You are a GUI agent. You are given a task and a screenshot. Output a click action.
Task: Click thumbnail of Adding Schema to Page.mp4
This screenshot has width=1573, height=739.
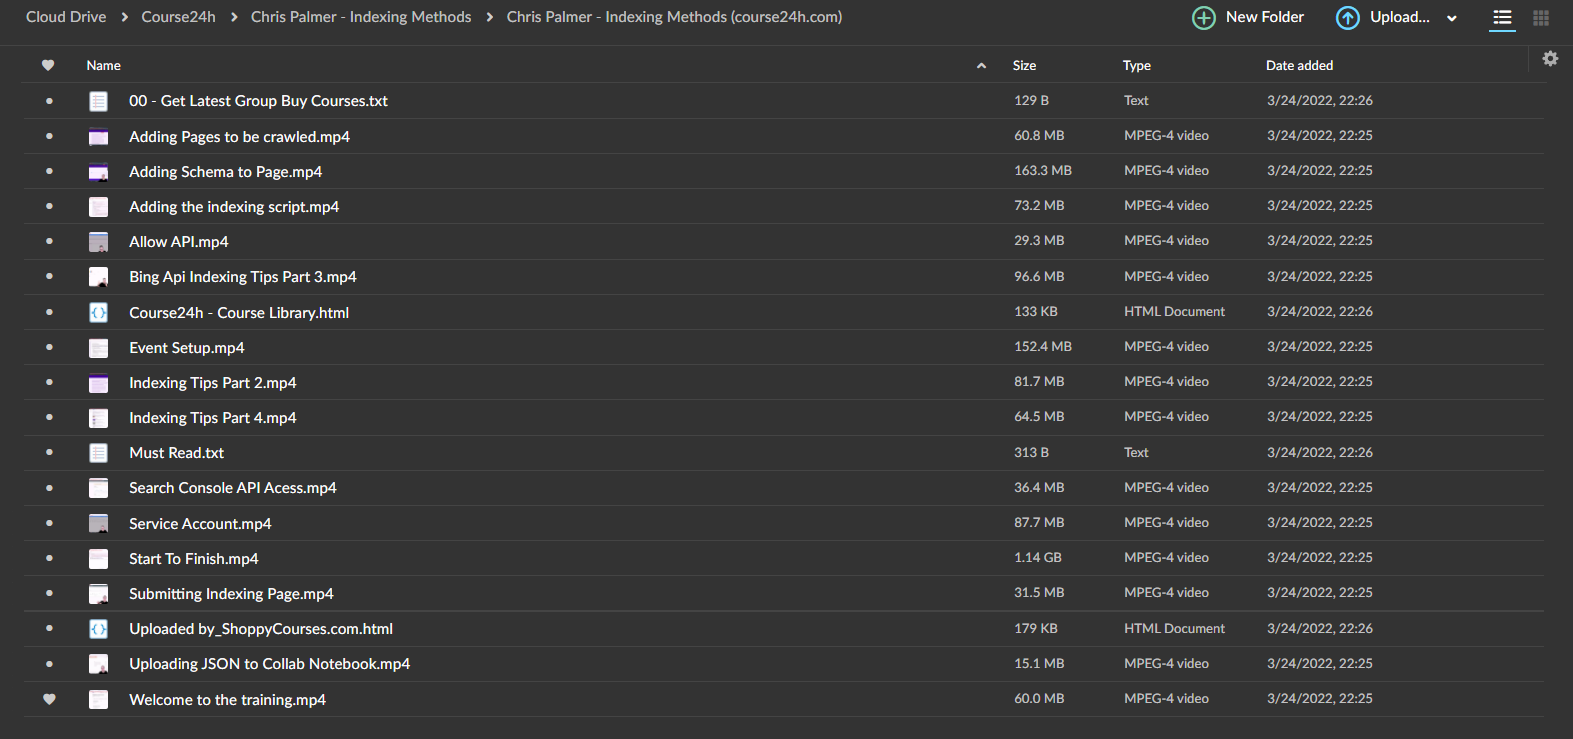click(x=98, y=172)
